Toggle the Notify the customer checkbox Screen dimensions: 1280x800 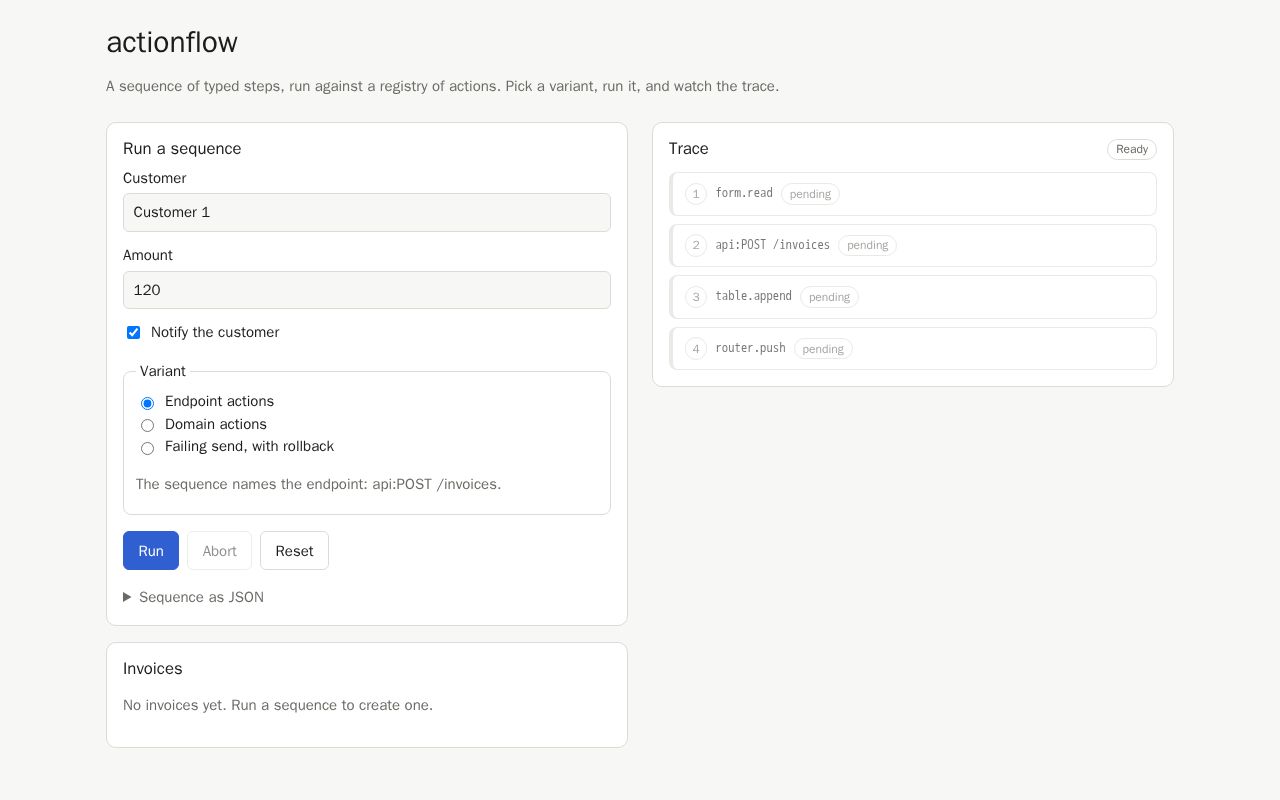click(133, 332)
